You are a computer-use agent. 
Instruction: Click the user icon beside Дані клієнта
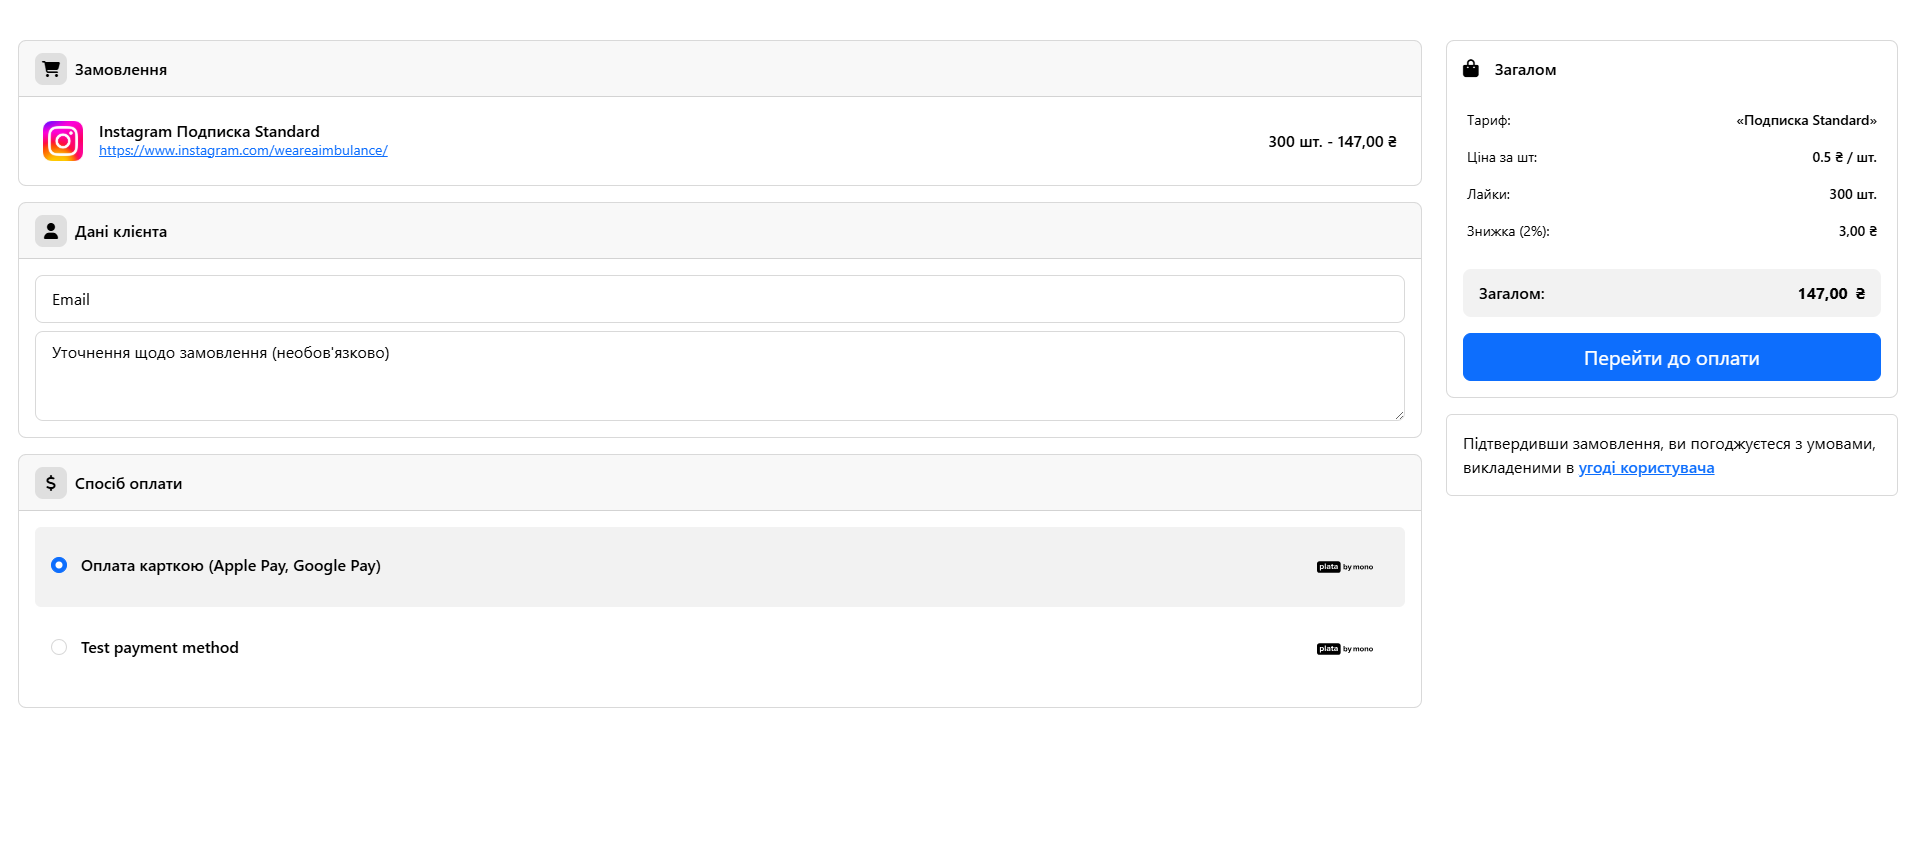(51, 231)
